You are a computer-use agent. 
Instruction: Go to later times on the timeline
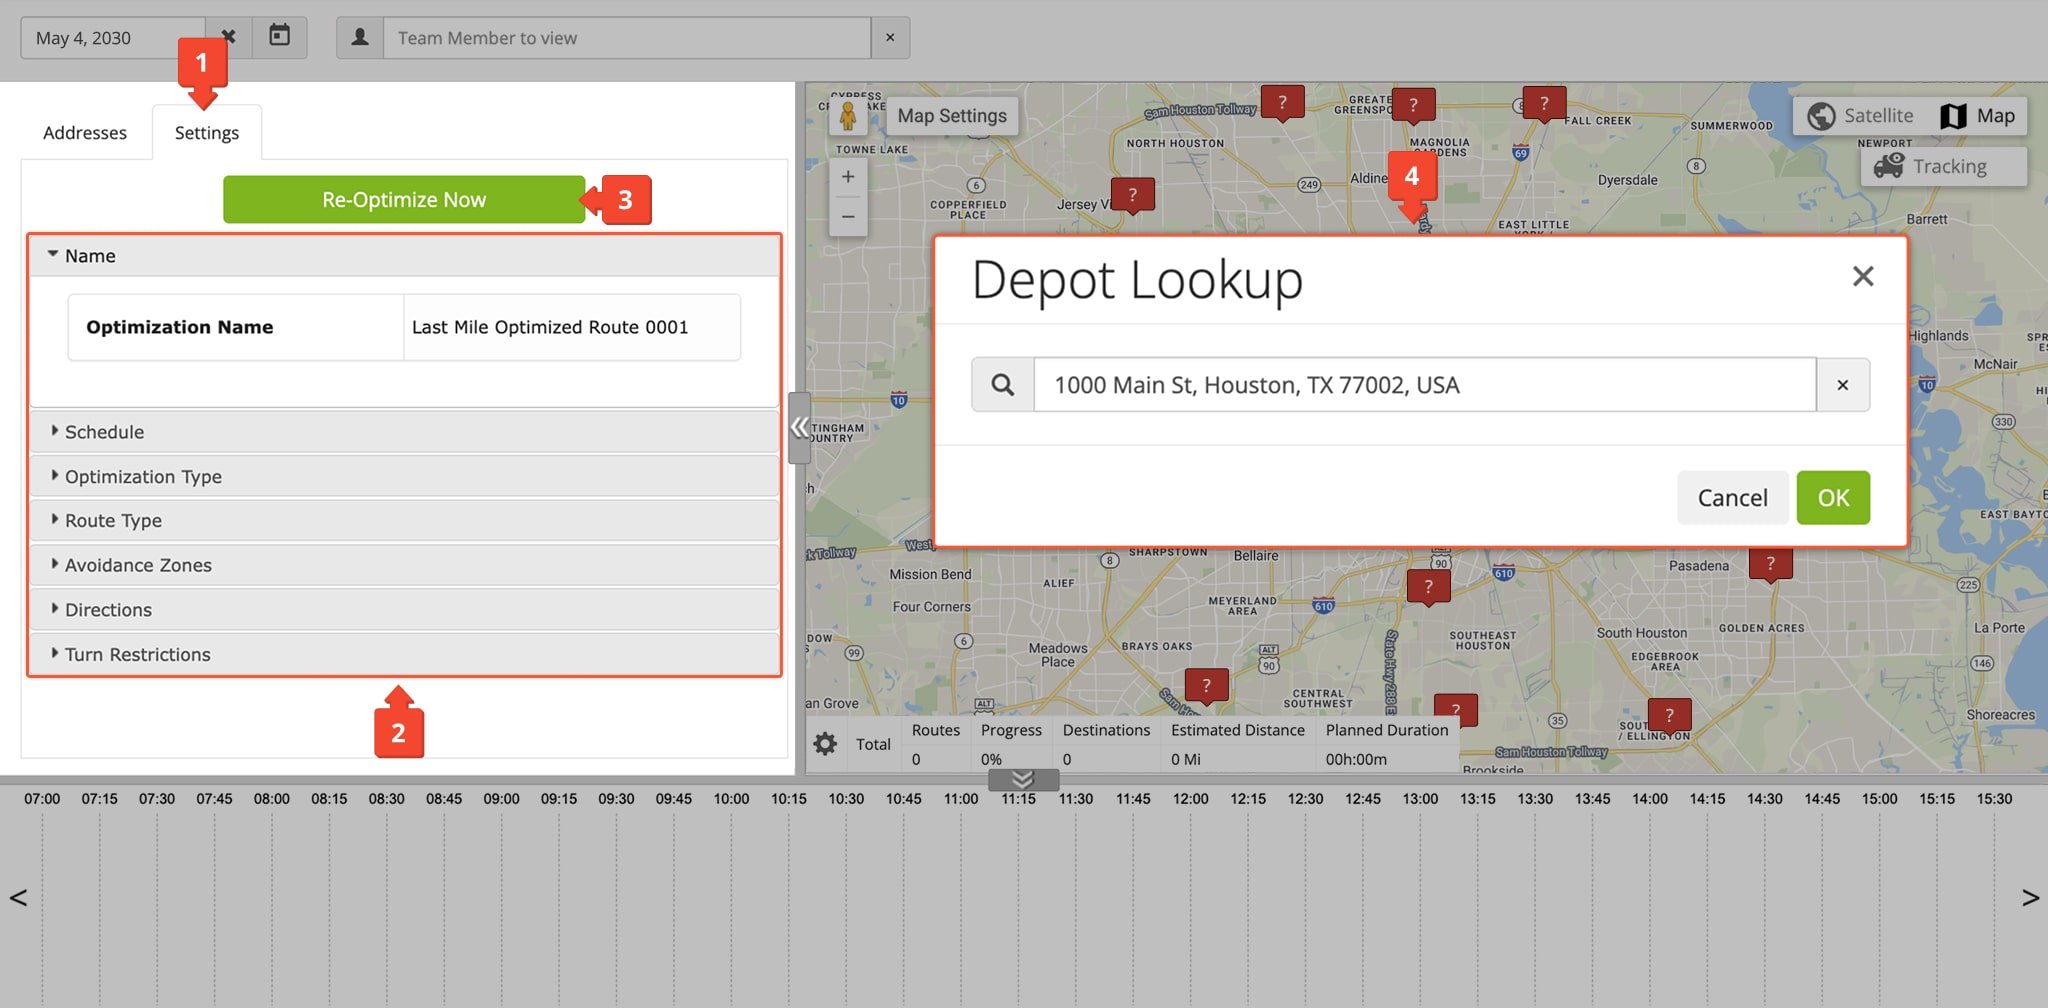pyautogui.click(x=2030, y=897)
